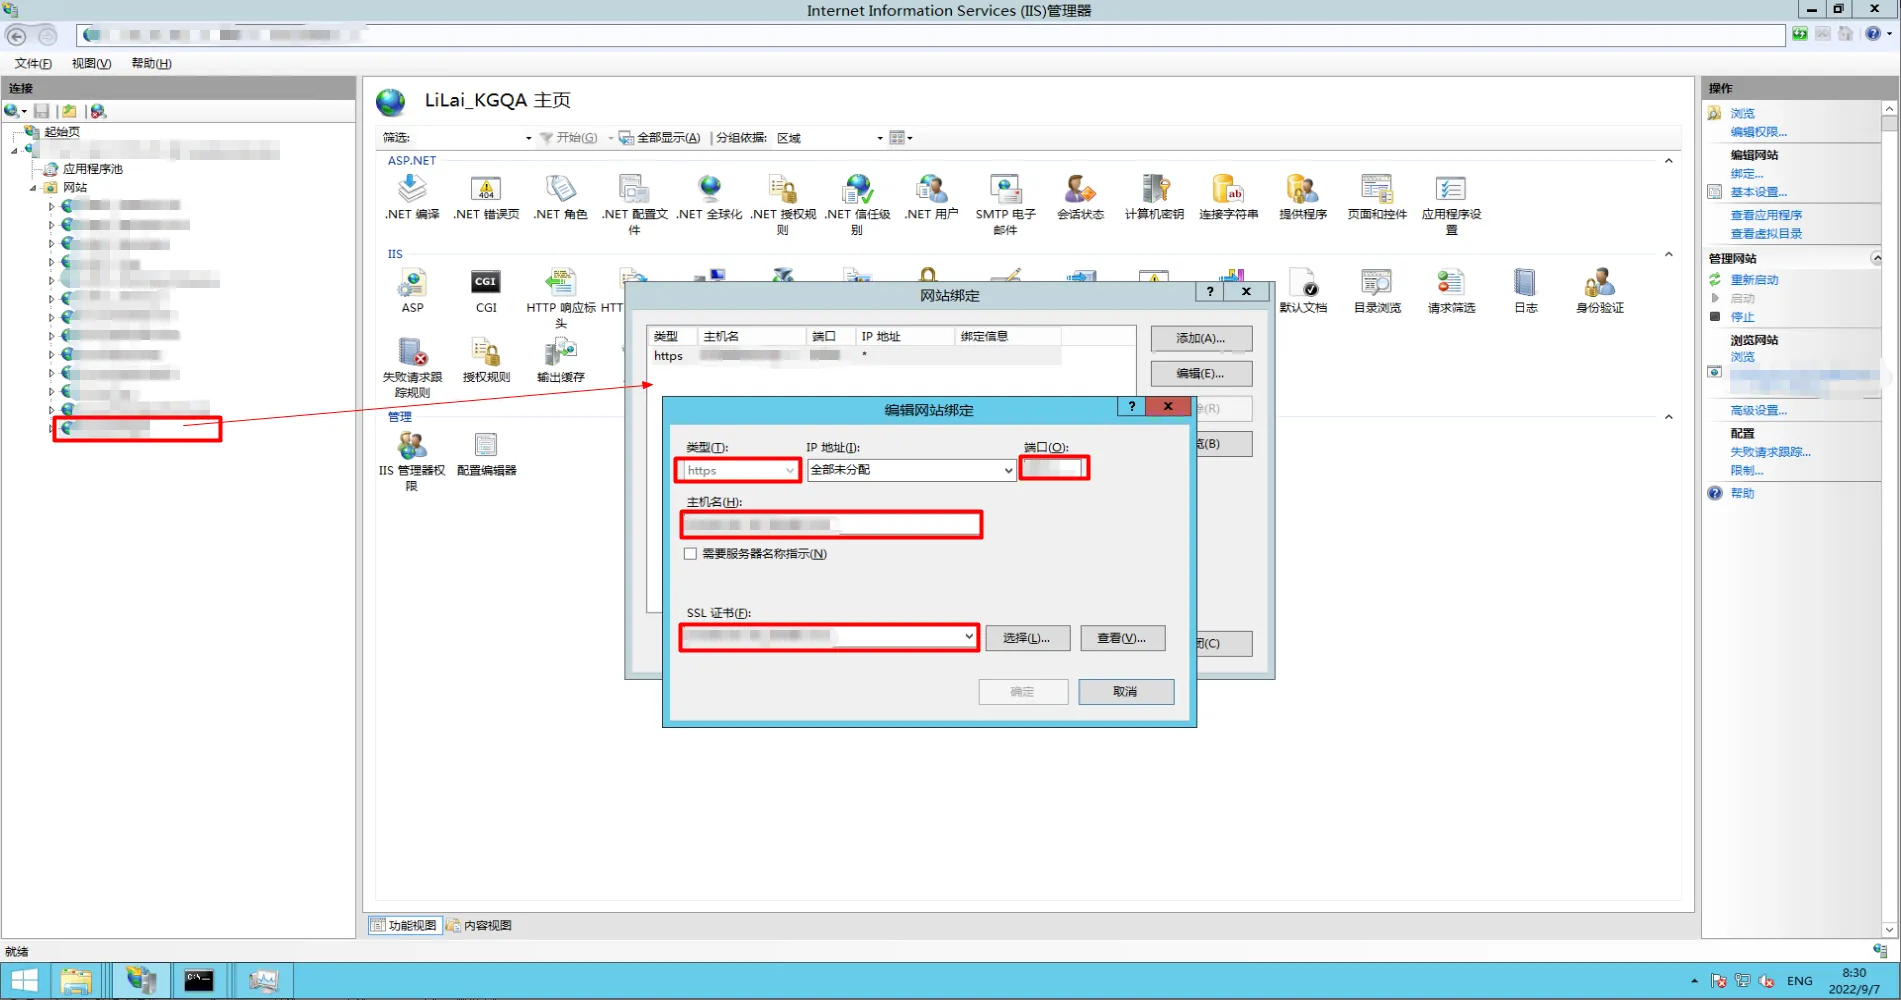
Task: Select 应用程序池 in the connections tree
Action: click(x=93, y=169)
